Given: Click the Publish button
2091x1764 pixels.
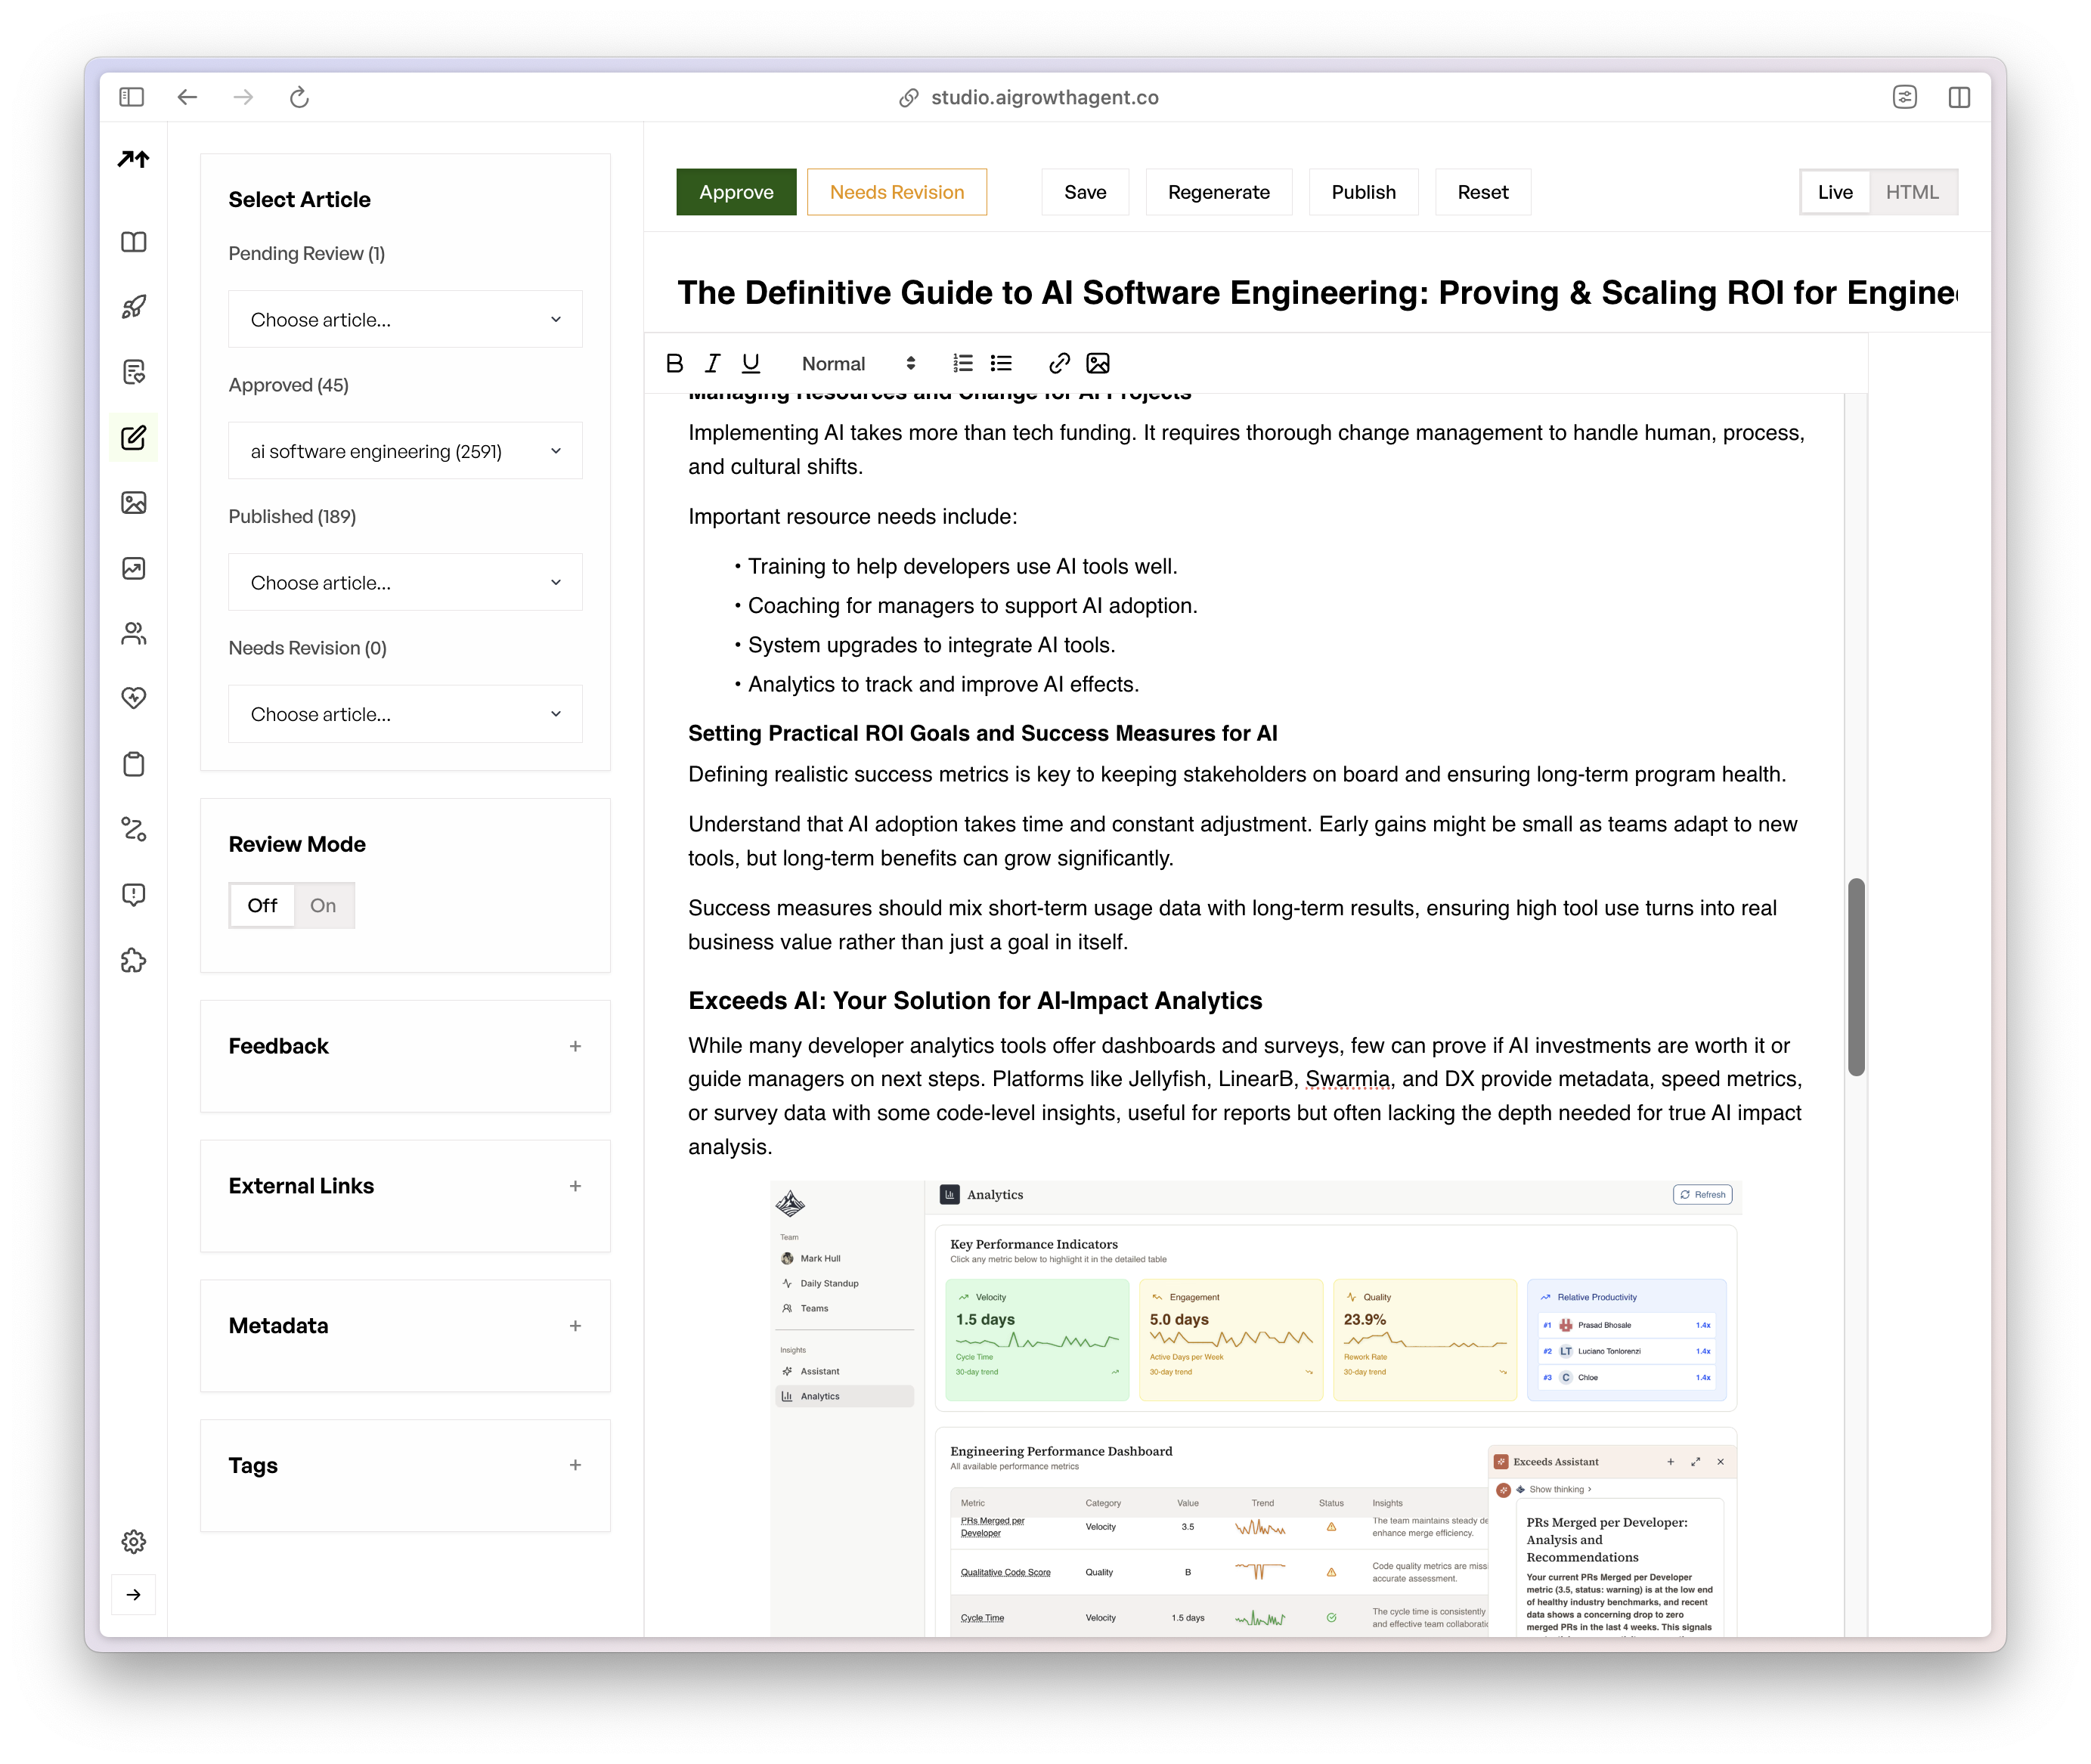Looking at the screenshot, I should tap(1363, 192).
